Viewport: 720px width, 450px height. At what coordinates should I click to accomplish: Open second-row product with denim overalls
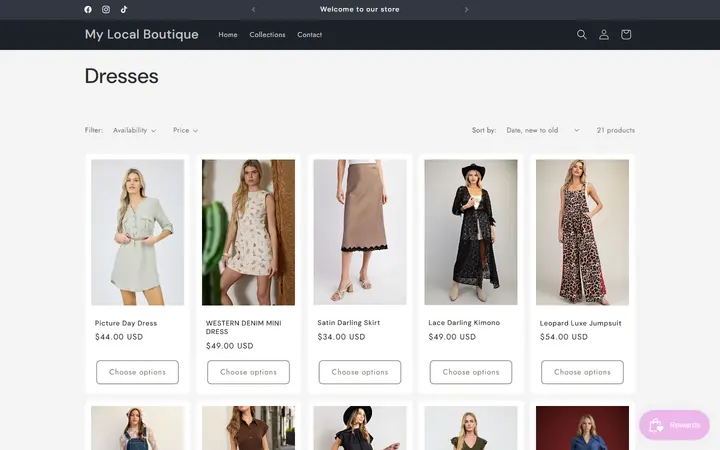(x=137, y=428)
